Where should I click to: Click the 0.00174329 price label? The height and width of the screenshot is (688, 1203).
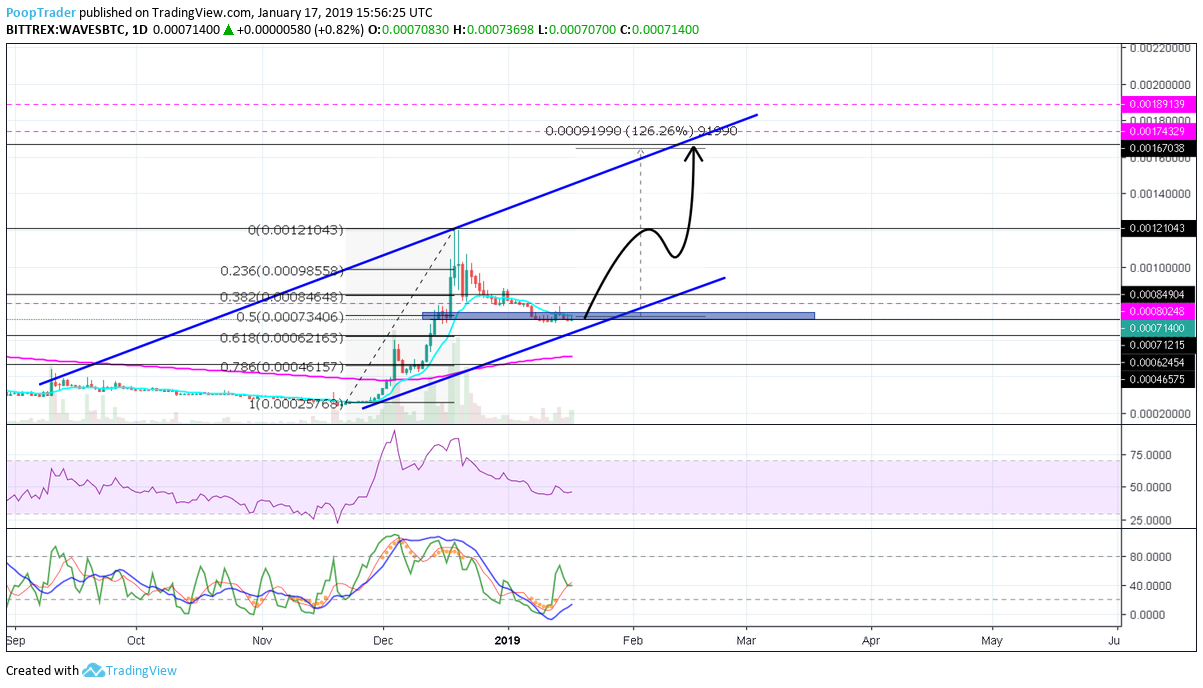tap(1156, 132)
